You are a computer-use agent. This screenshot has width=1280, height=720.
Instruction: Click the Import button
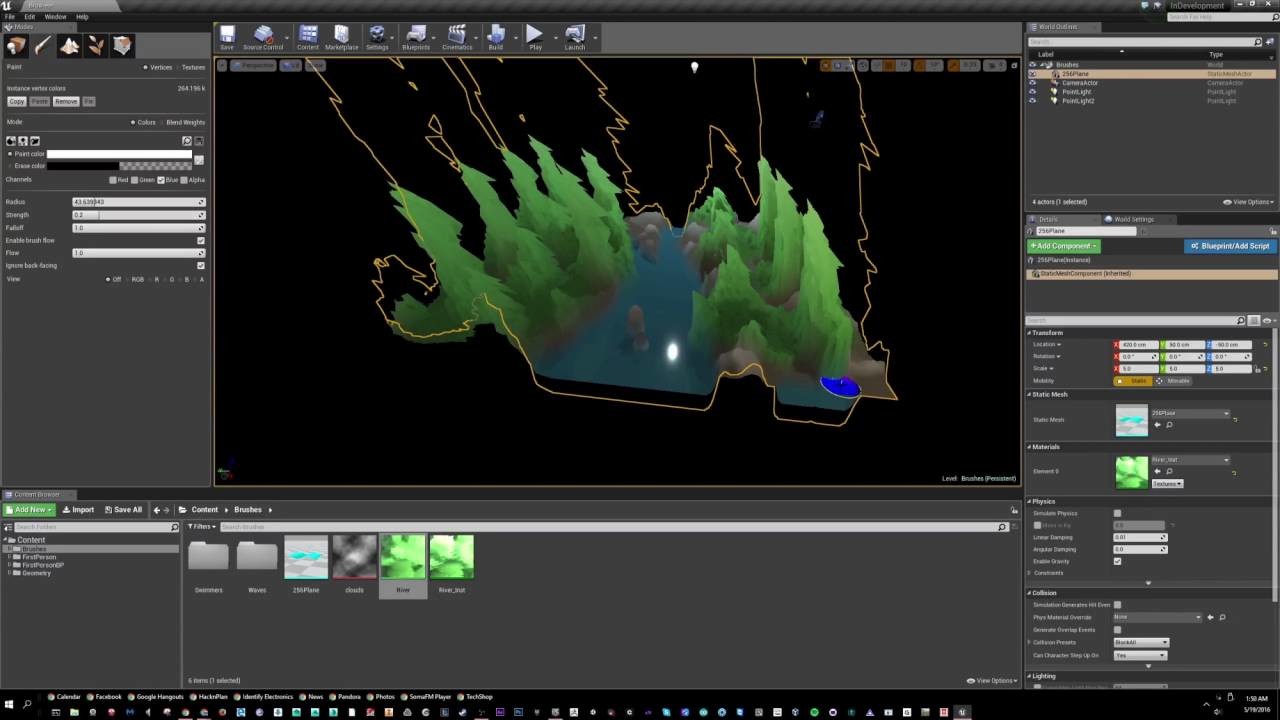point(78,510)
